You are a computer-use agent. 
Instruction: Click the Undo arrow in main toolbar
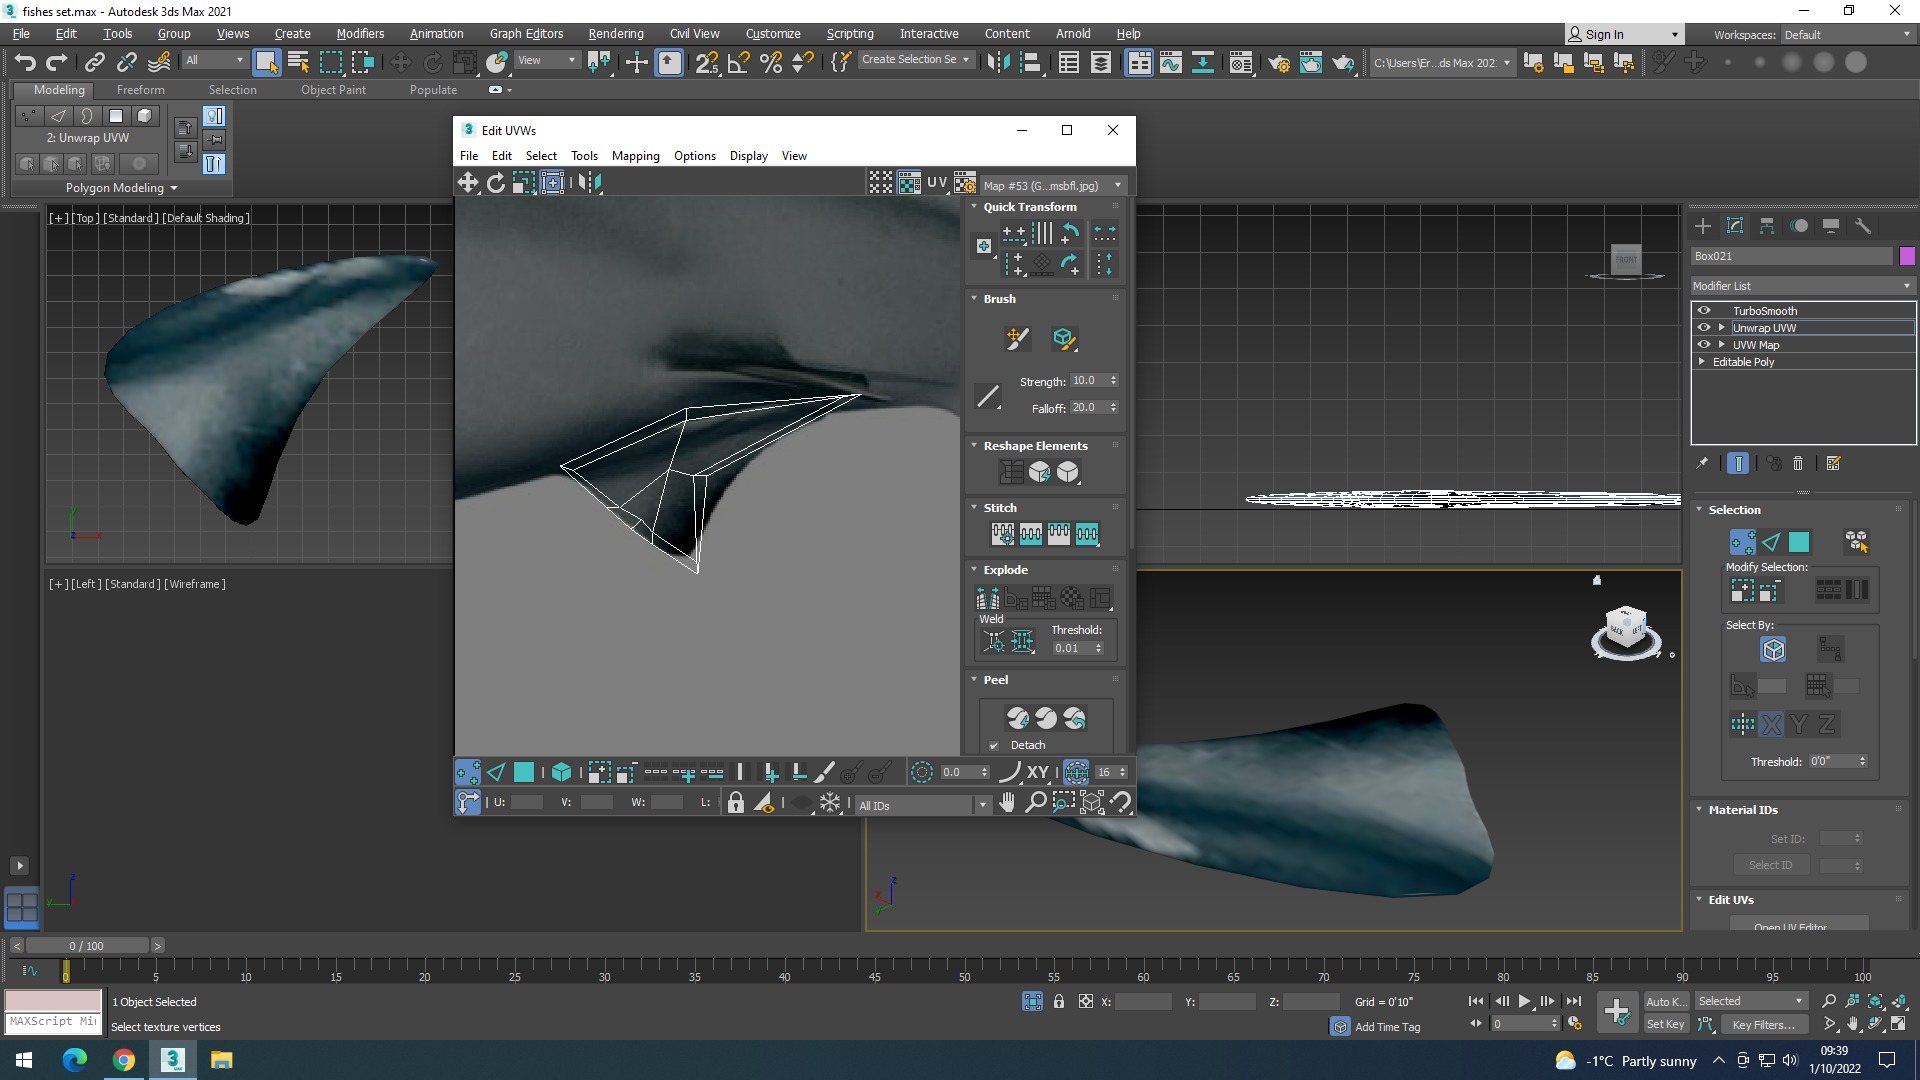[25, 63]
